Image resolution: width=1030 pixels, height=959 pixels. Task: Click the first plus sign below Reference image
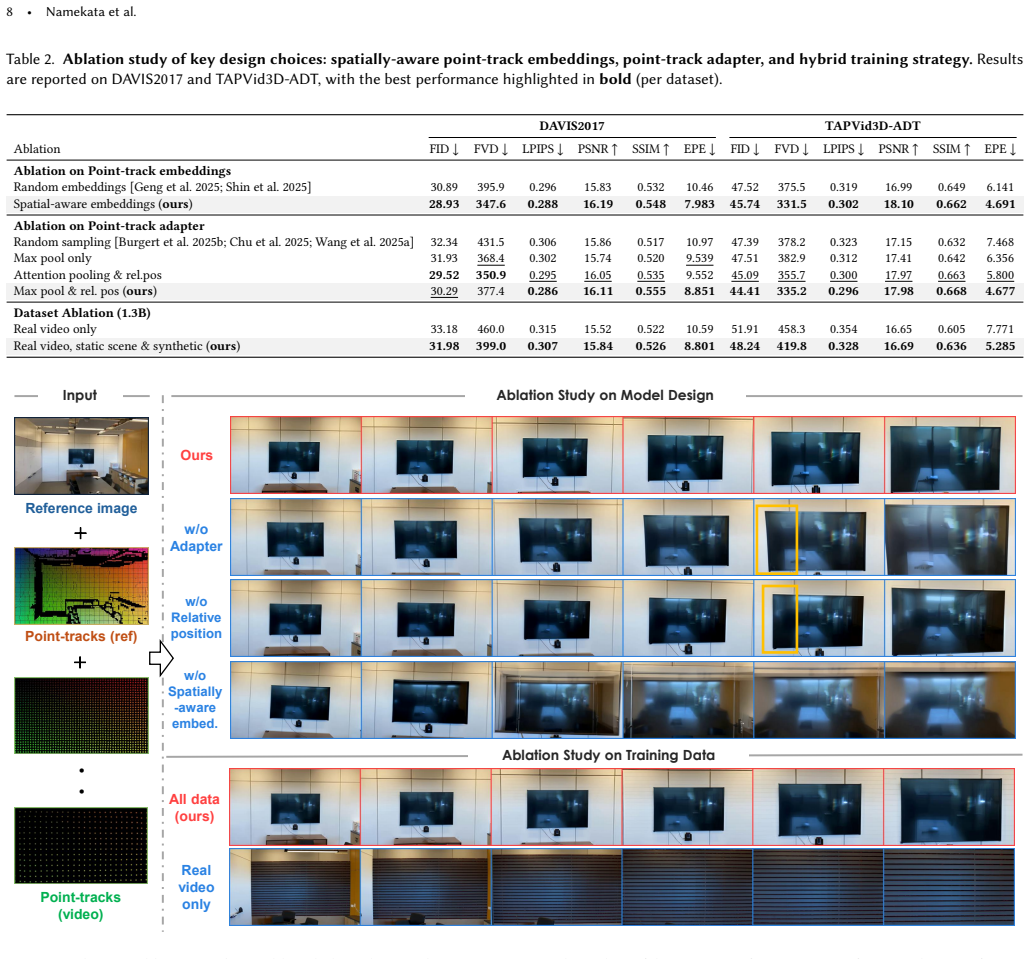(x=80, y=533)
